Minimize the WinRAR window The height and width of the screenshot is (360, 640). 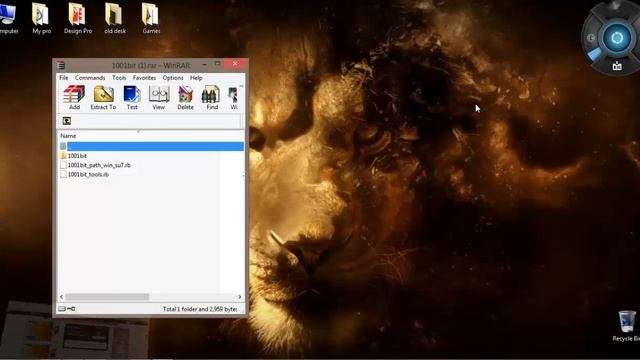pyautogui.click(x=204, y=64)
